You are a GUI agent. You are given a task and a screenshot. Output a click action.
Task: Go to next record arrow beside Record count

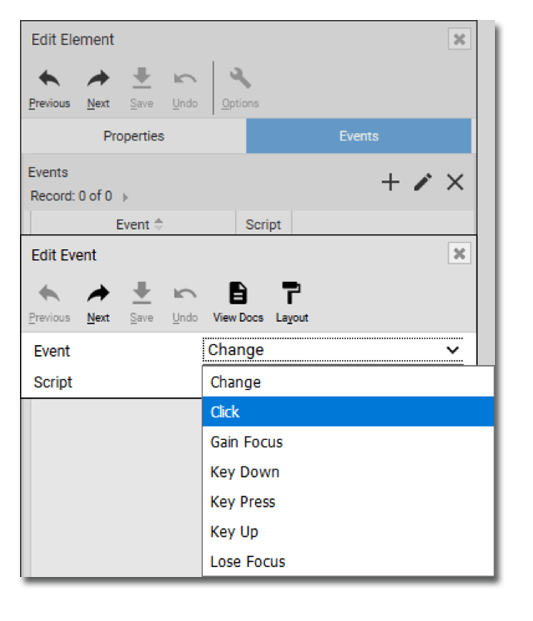[125, 197]
